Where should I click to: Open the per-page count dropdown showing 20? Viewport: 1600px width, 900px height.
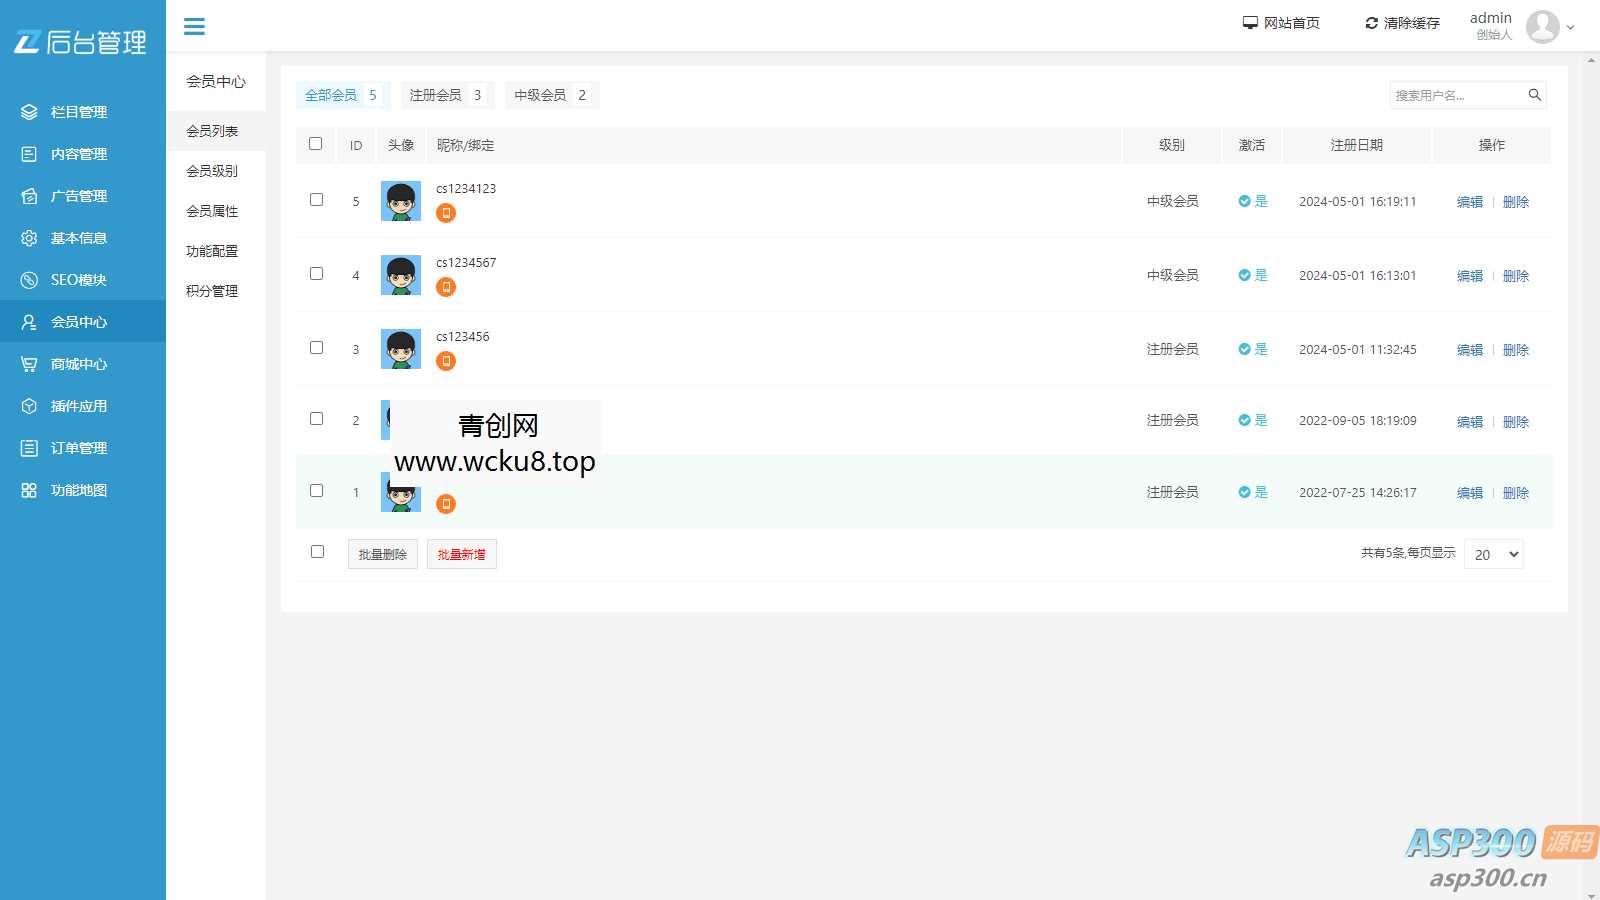click(1493, 554)
